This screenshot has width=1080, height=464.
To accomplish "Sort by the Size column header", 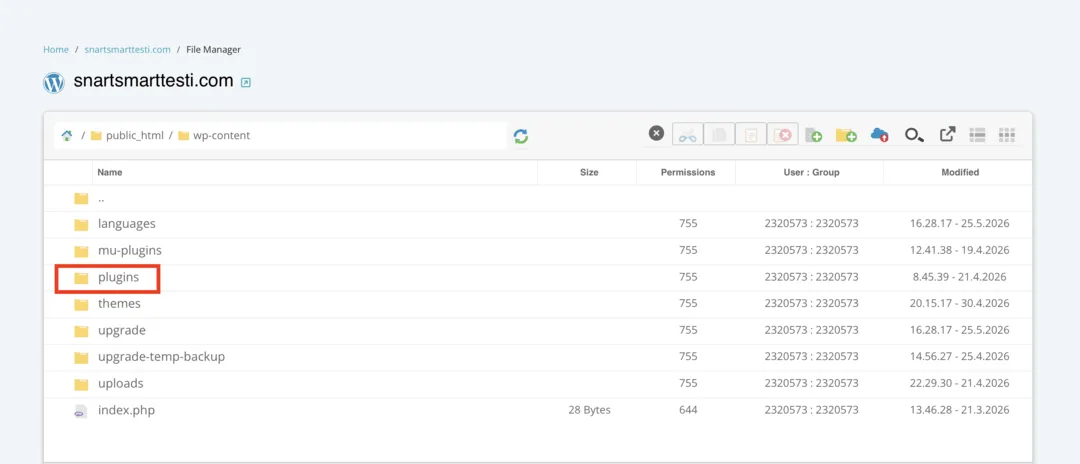I will pos(589,173).
